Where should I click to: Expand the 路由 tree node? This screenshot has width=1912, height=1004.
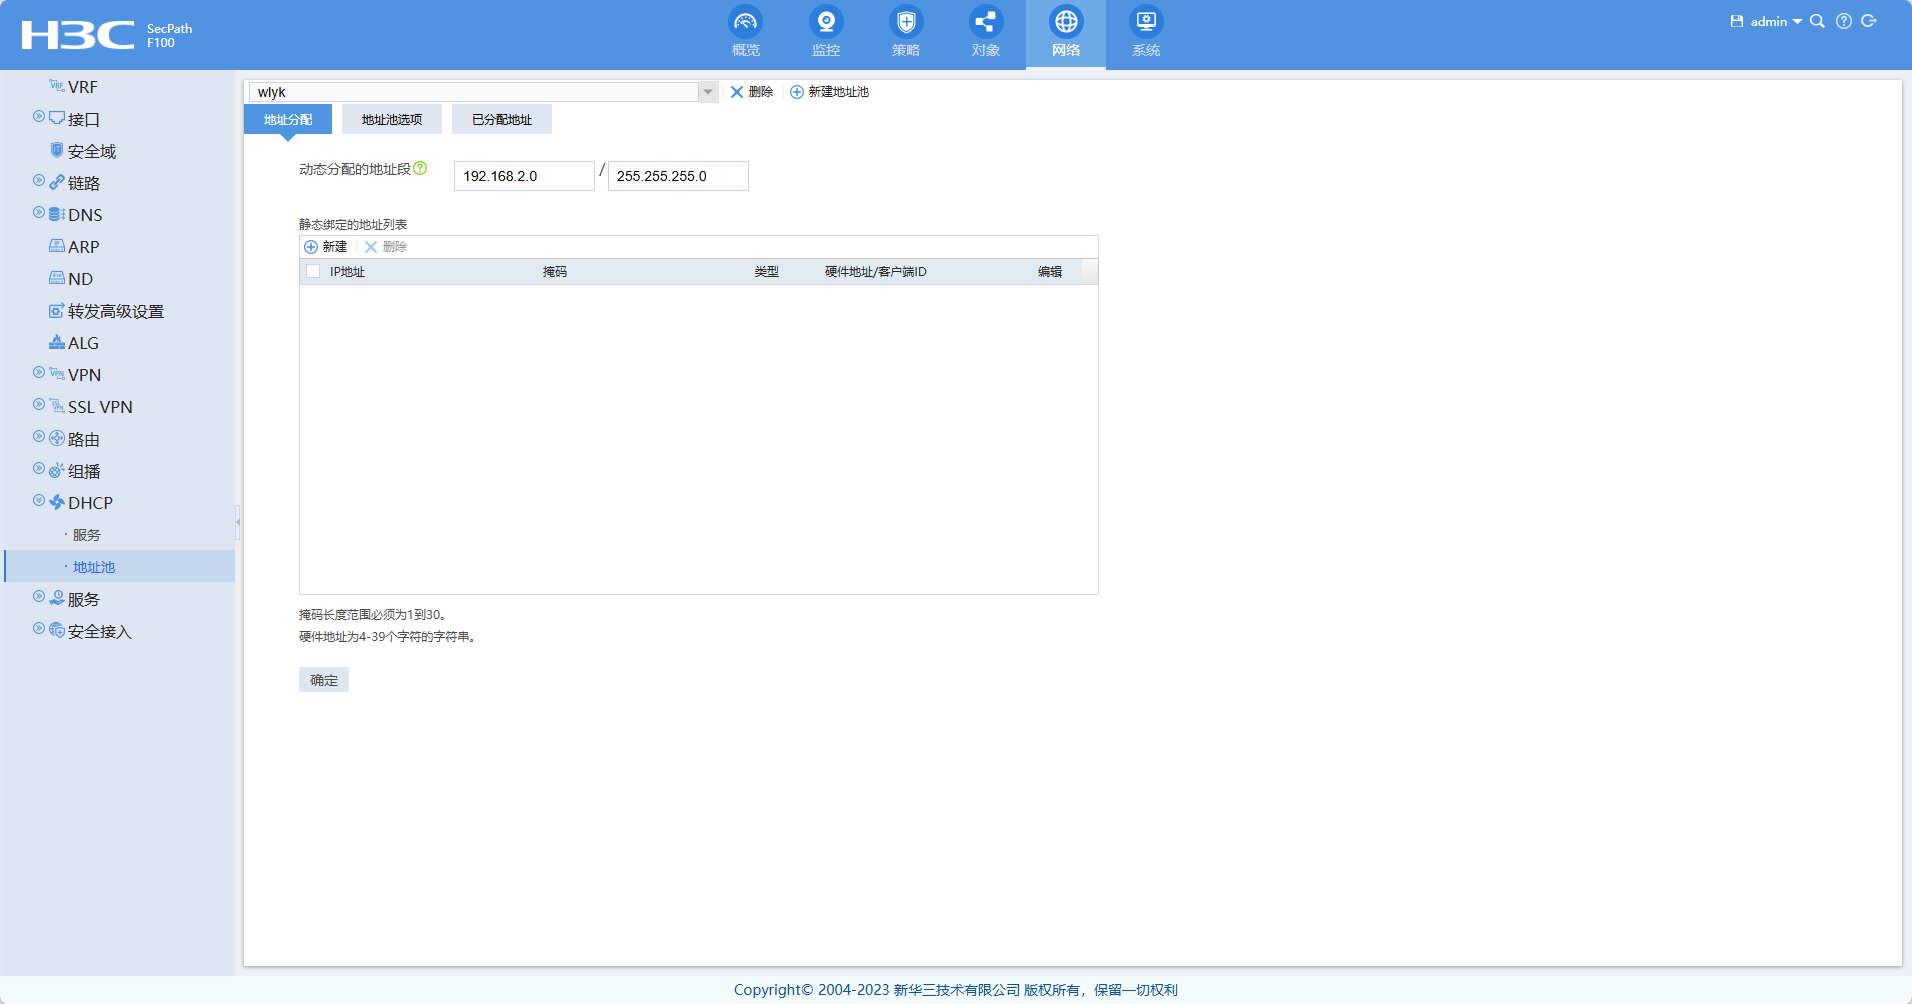click(39, 437)
